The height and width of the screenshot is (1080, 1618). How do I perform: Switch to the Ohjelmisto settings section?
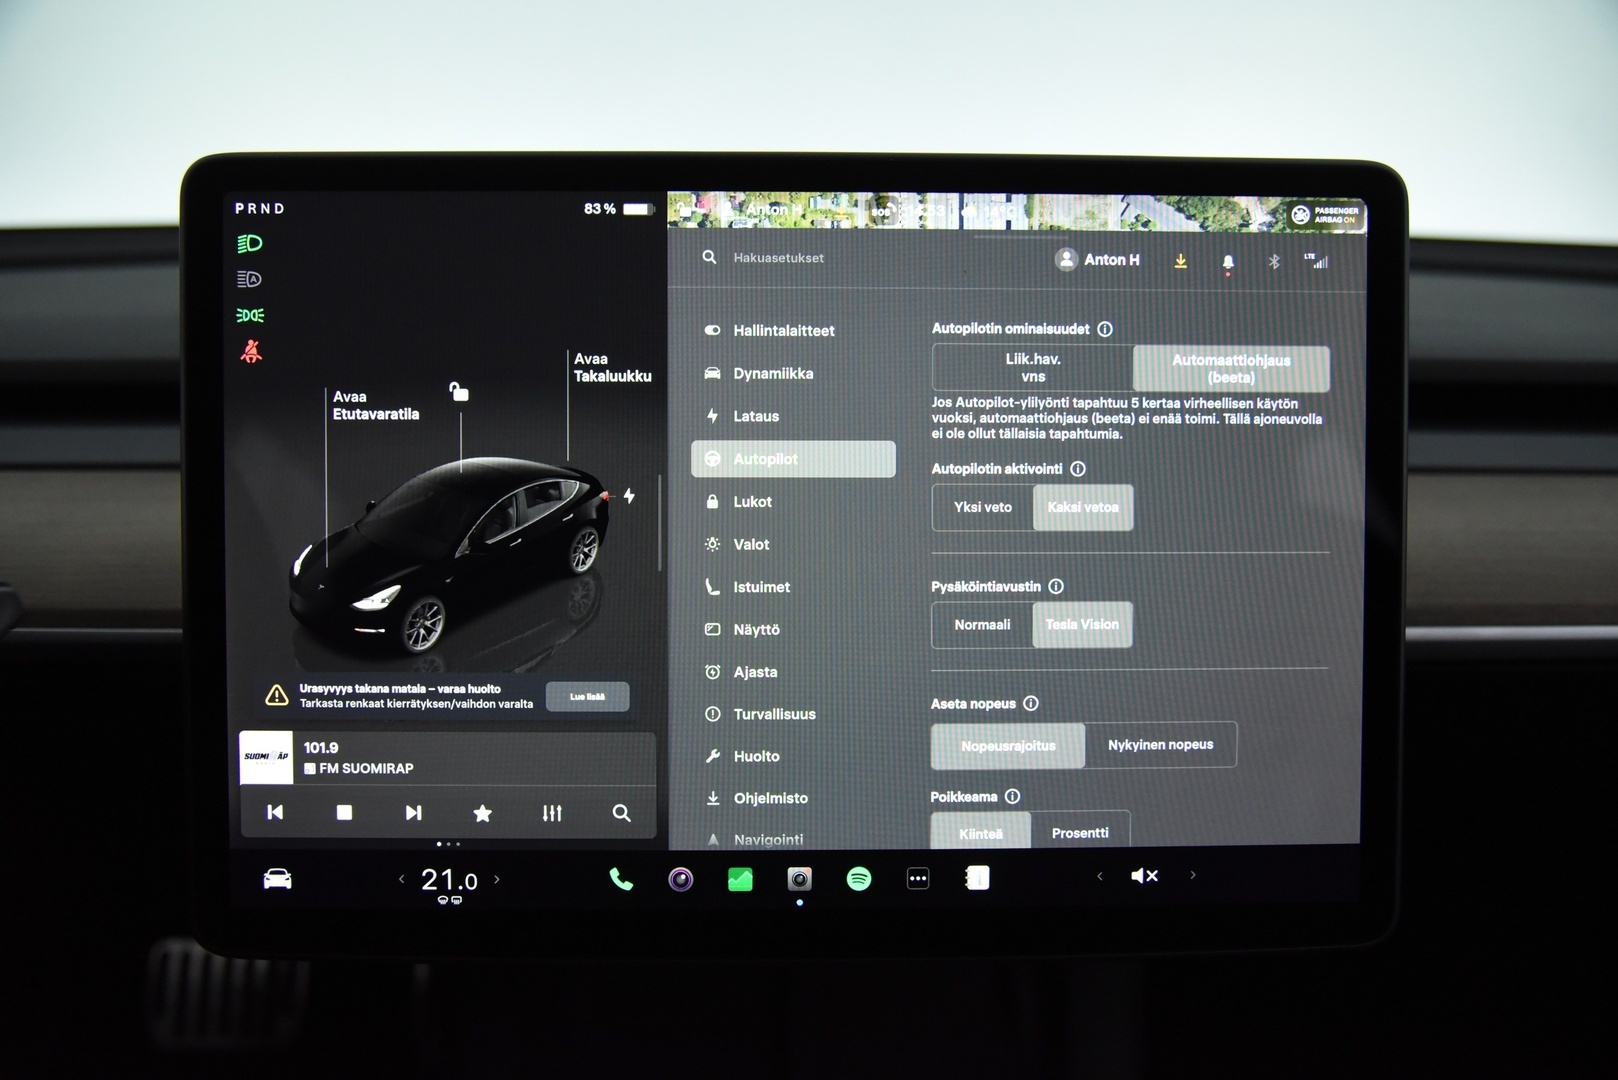pos(771,798)
